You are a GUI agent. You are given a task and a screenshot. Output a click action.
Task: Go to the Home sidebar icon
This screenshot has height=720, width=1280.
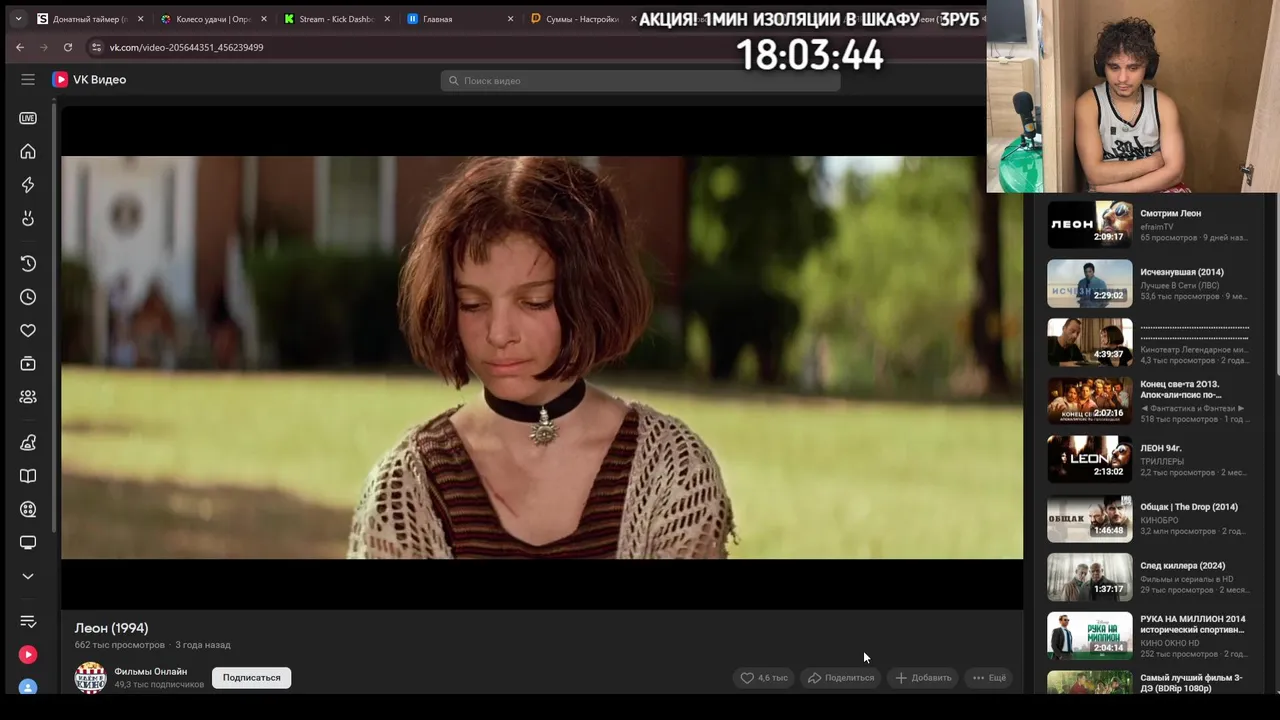tap(28, 151)
